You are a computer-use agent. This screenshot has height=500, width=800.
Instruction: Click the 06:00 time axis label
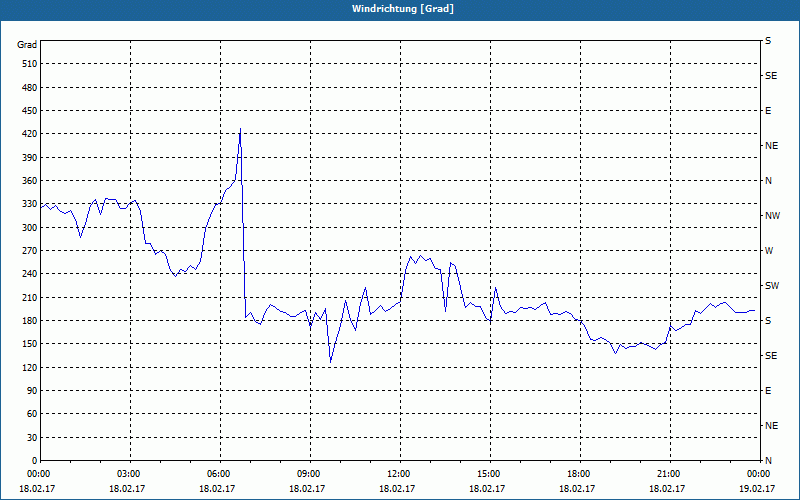click(x=220, y=474)
